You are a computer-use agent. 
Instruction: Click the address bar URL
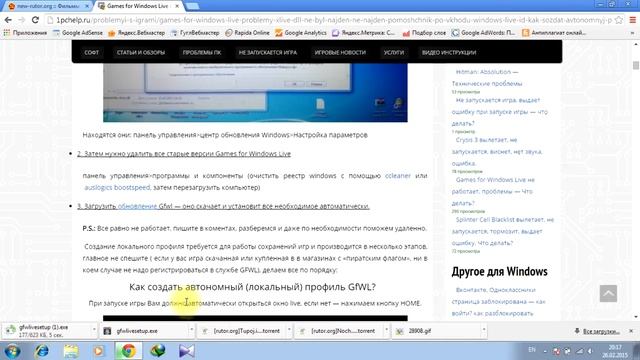334,20
